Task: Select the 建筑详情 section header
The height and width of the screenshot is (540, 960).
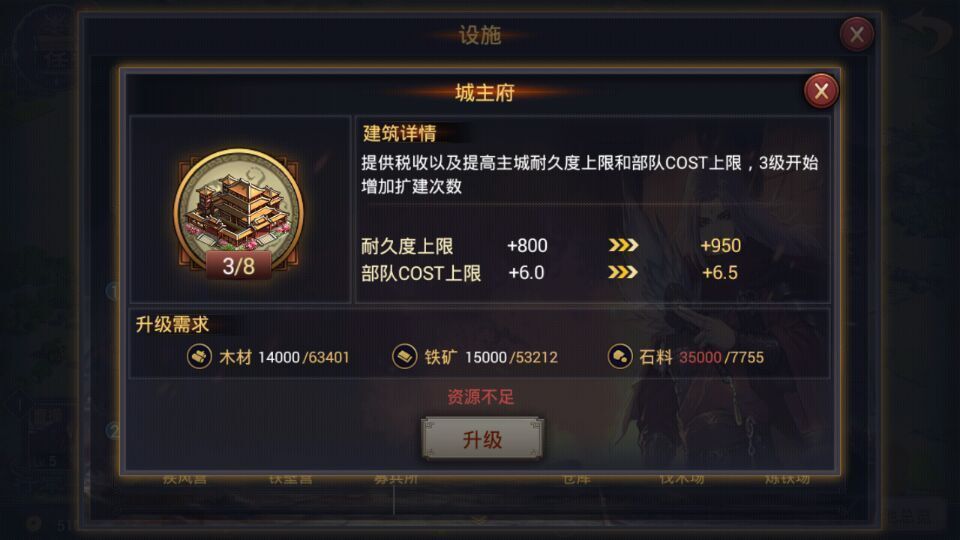Action: coord(400,133)
